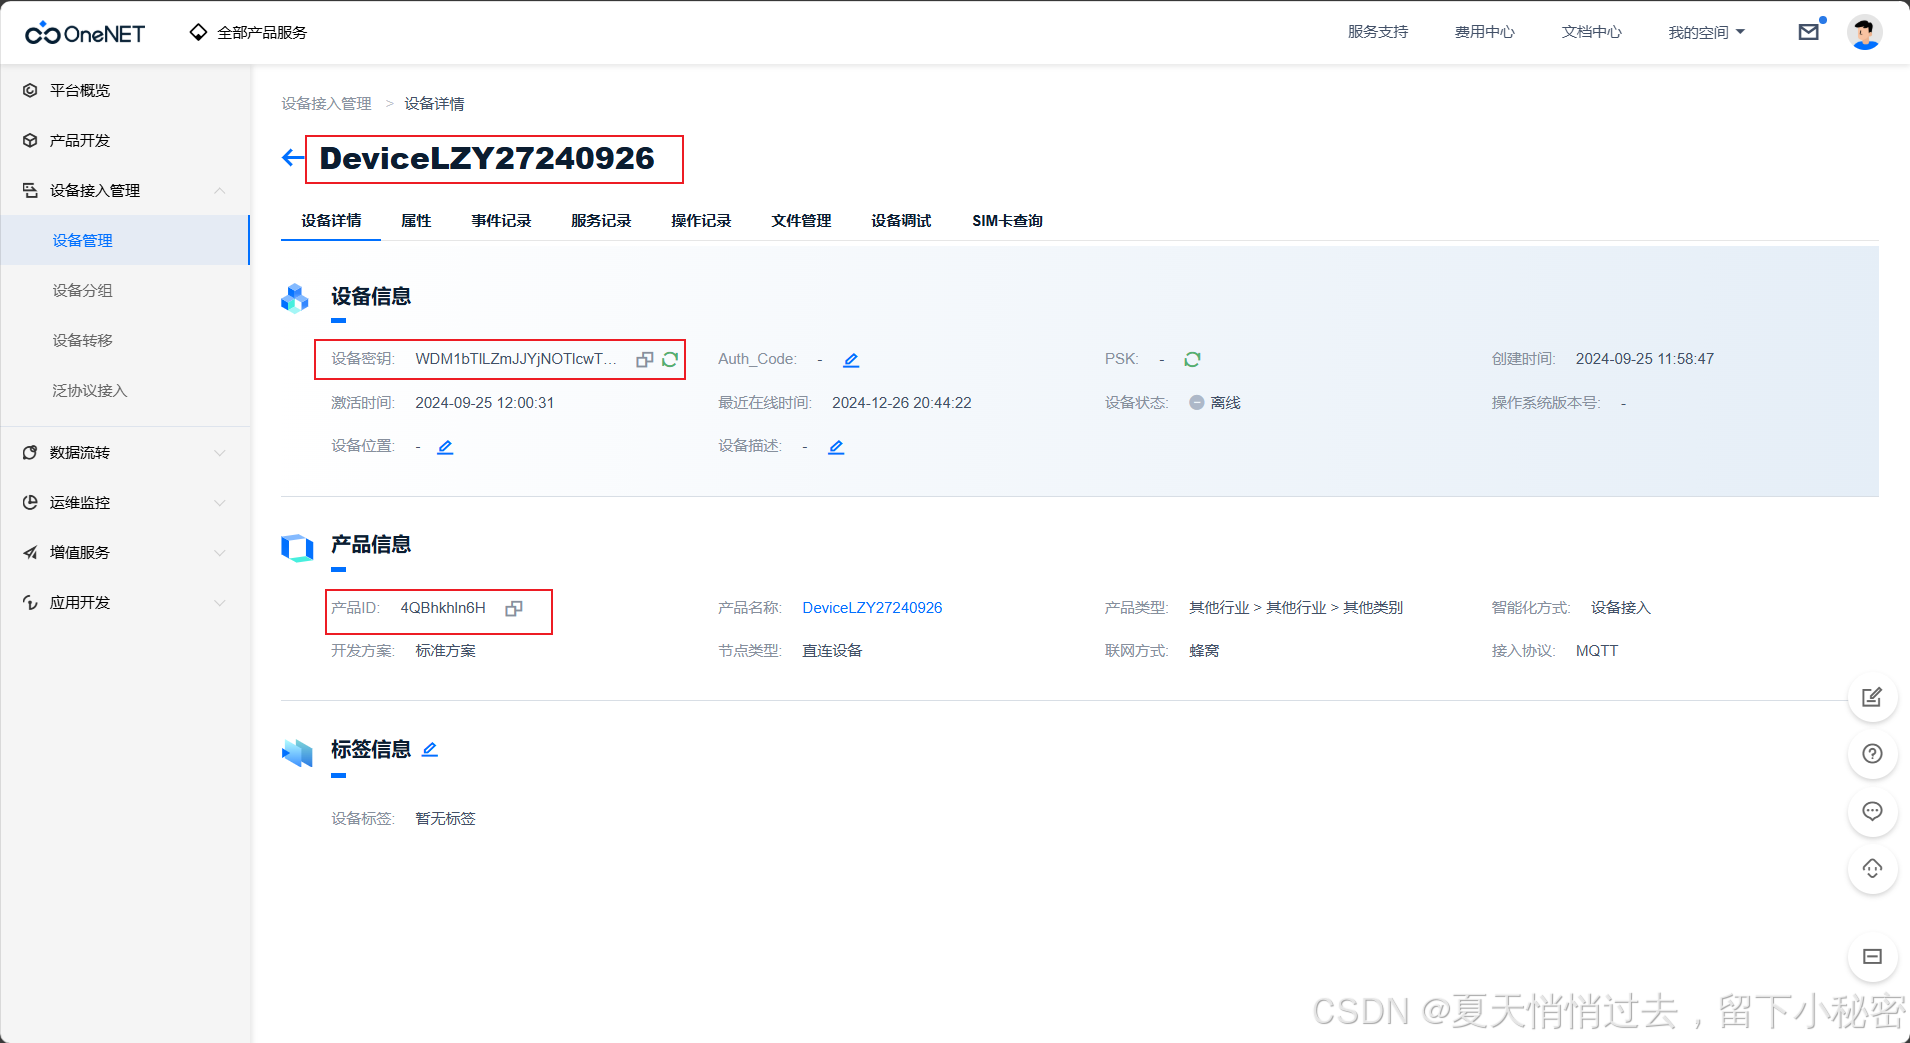
Task: Click the floating customer service headset icon
Action: [x=1872, y=868]
